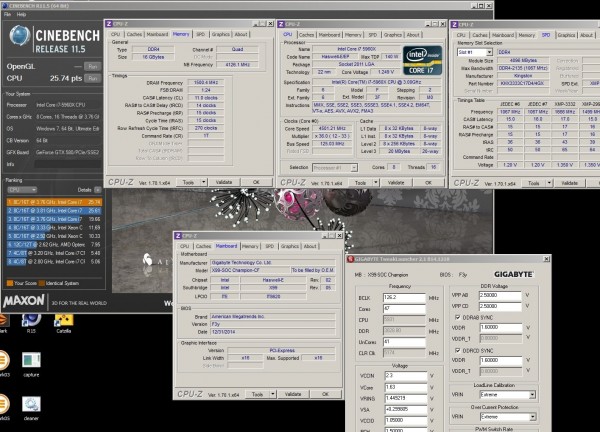
Task: Click the MAXON logo in Cinebench
Action: pos(24,301)
